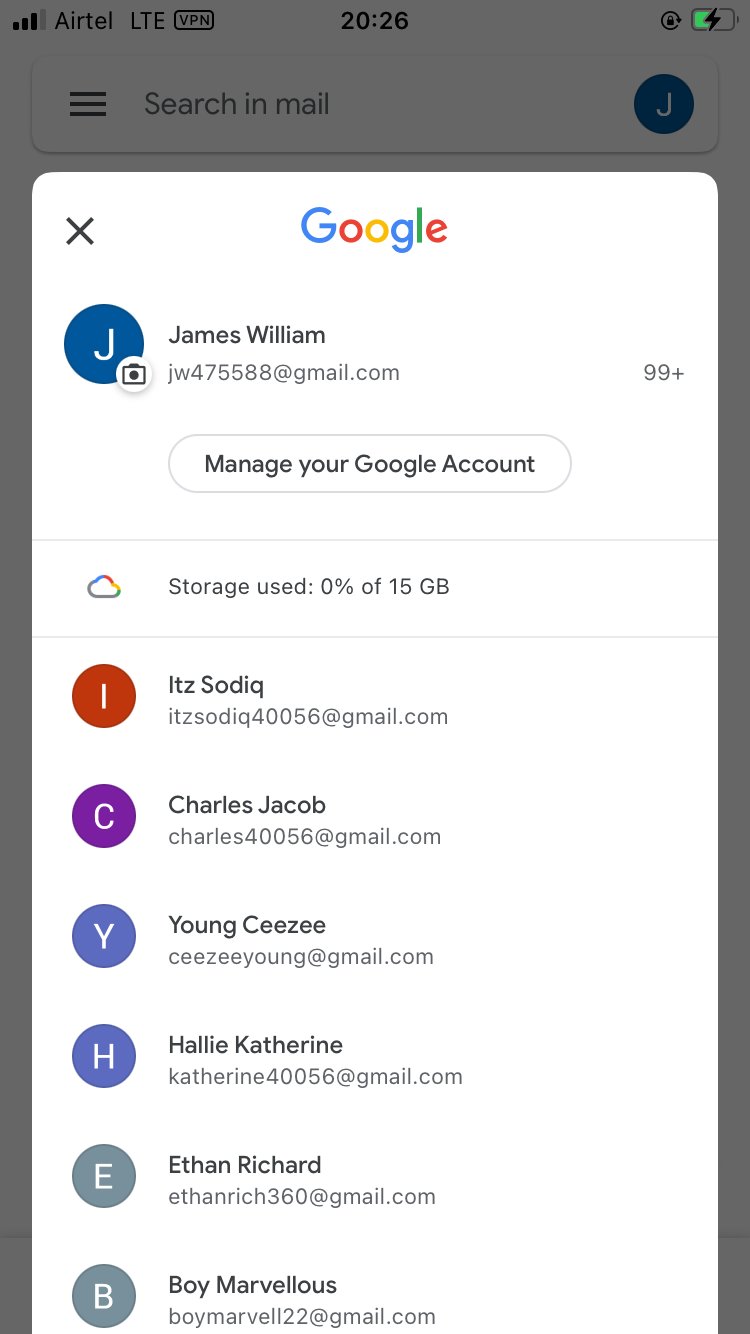Switch to the Itz Sodiq account
Viewport: 750px width, 1334px height.
[375, 697]
